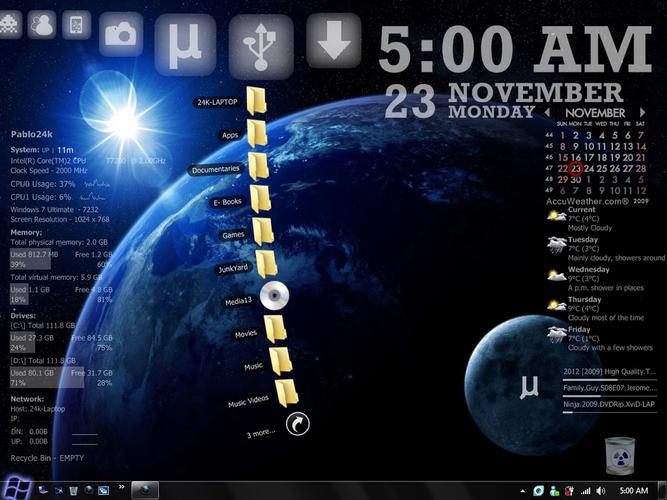
Task: Go to next month in calendar
Action: tap(642, 112)
